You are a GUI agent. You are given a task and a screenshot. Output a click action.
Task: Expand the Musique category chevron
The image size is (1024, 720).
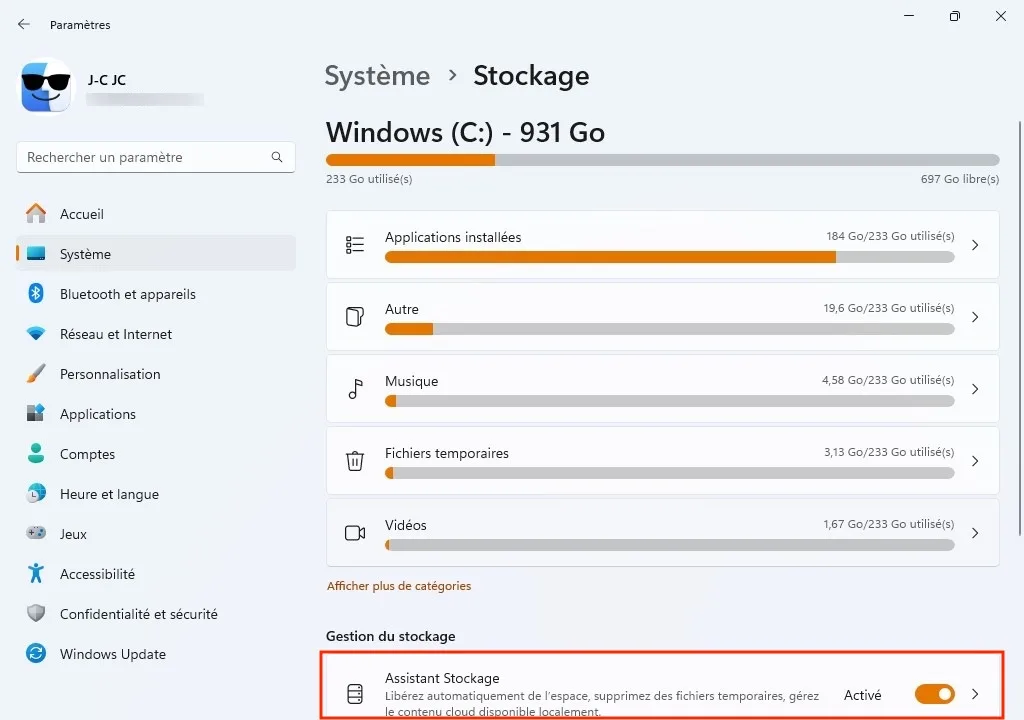975,389
